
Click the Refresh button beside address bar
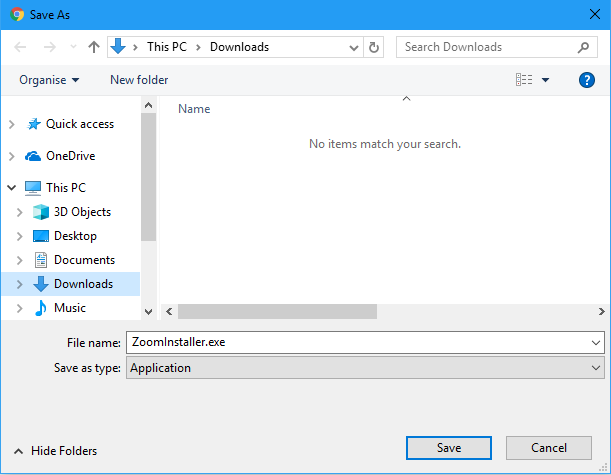click(374, 47)
